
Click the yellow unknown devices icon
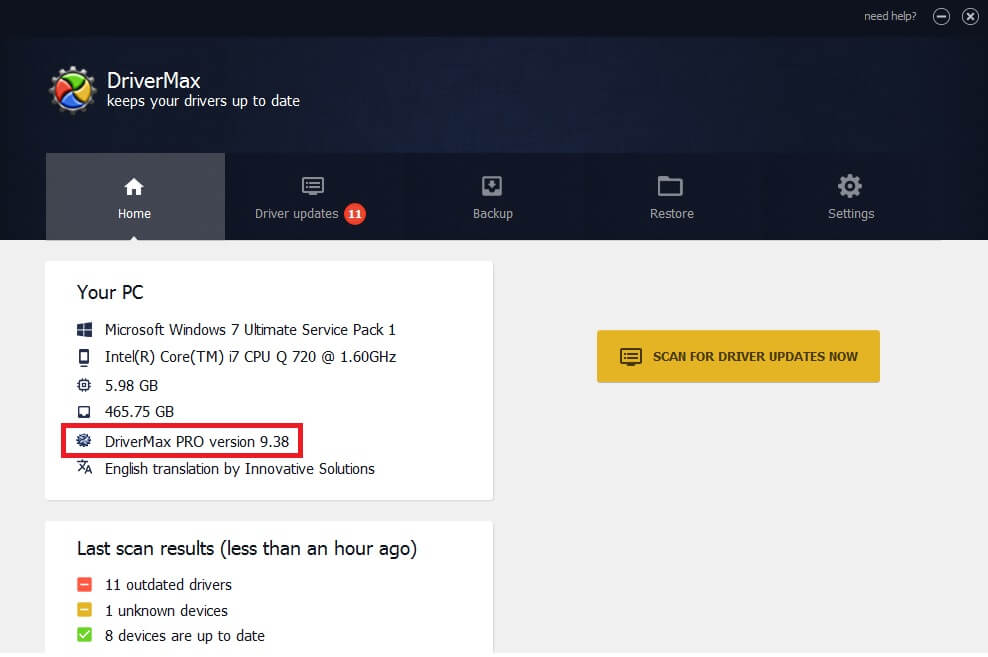84,610
